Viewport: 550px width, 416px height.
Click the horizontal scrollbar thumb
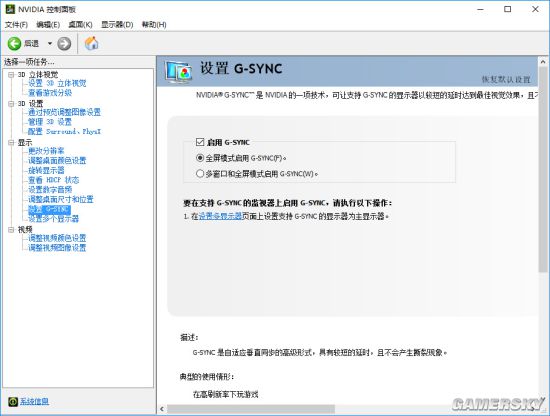251,409
